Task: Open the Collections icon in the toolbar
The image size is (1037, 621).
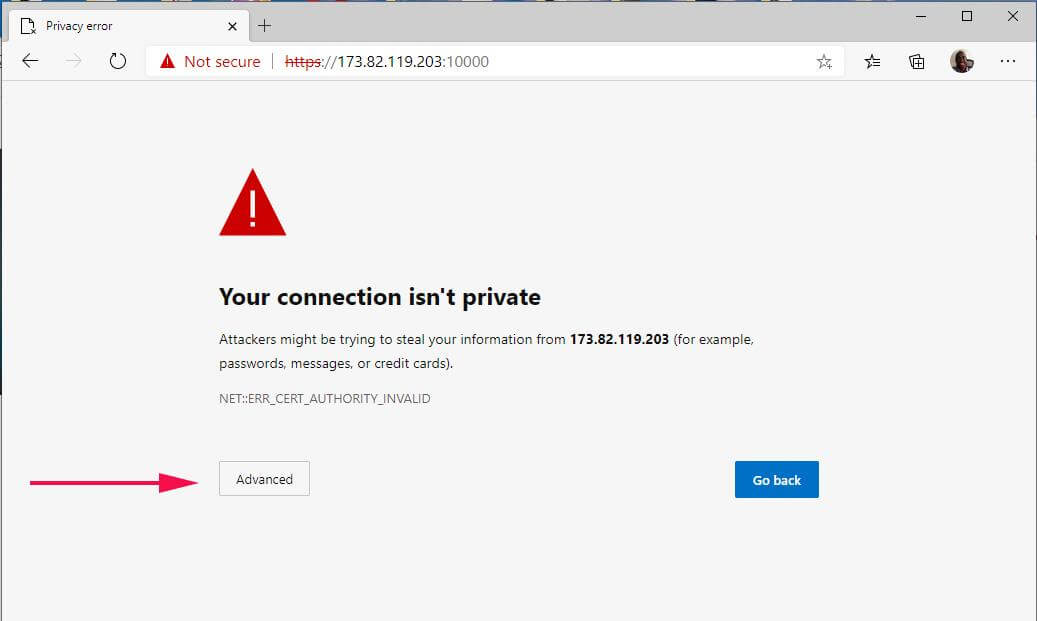Action: 917,62
